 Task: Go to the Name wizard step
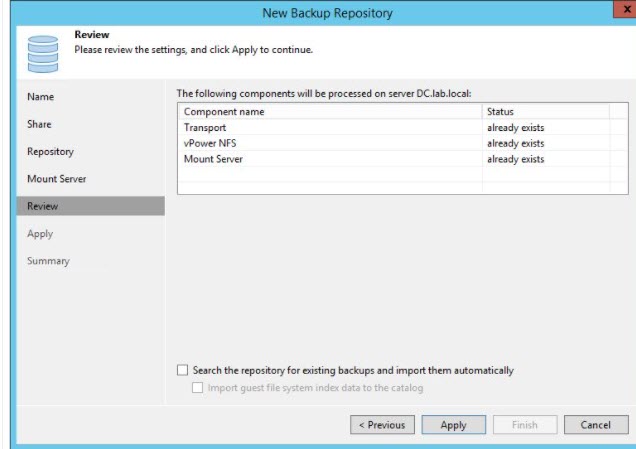point(41,97)
